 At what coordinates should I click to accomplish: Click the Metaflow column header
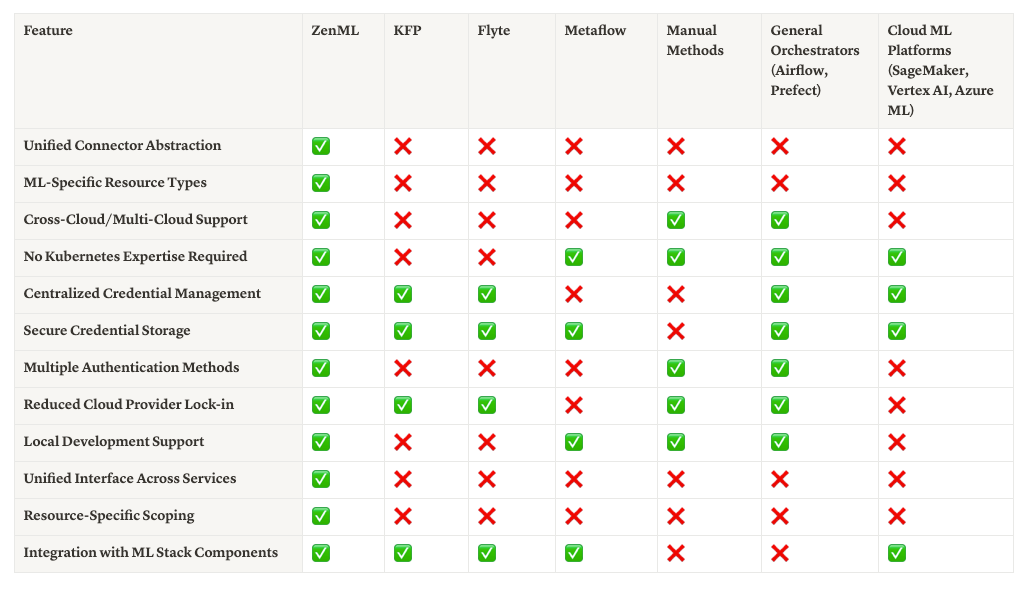pyautogui.click(x=595, y=31)
